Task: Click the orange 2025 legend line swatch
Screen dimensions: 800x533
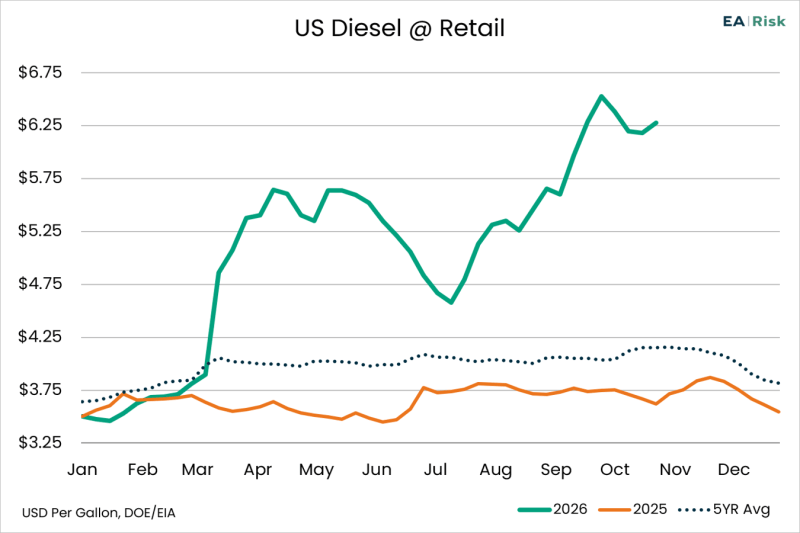Action: click(615, 510)
